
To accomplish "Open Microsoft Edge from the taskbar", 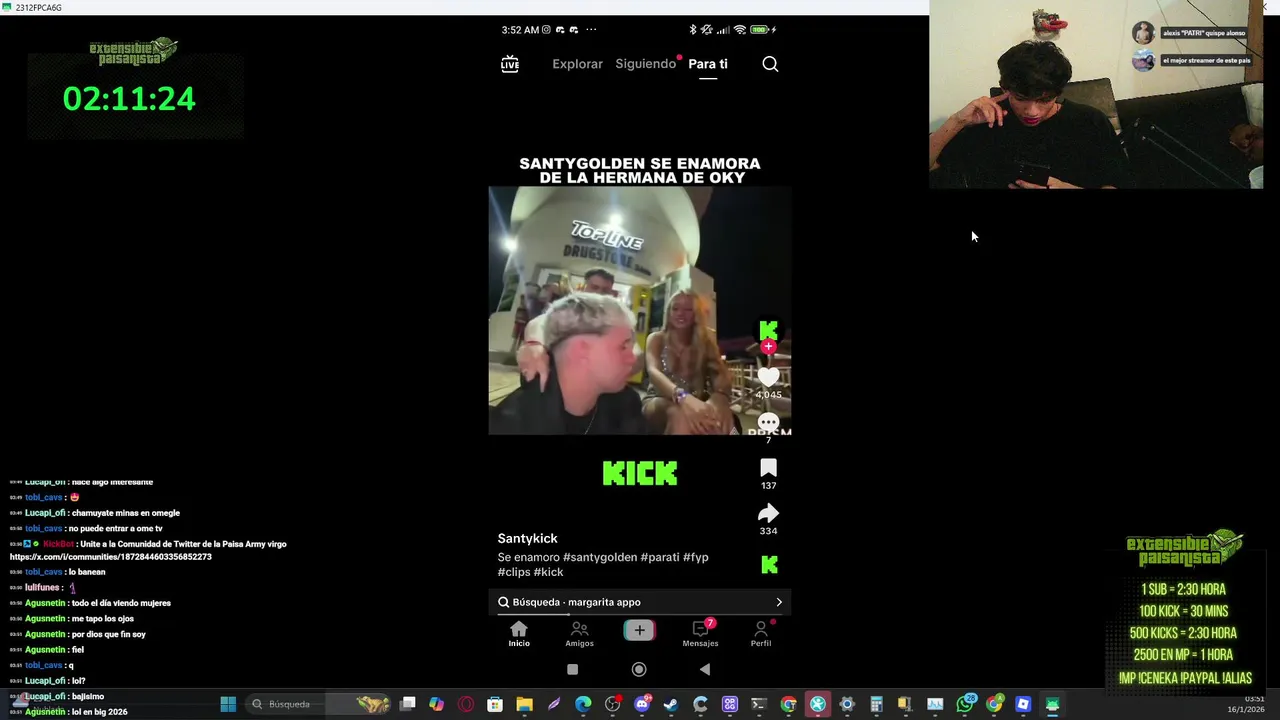I will coord(583,704).
